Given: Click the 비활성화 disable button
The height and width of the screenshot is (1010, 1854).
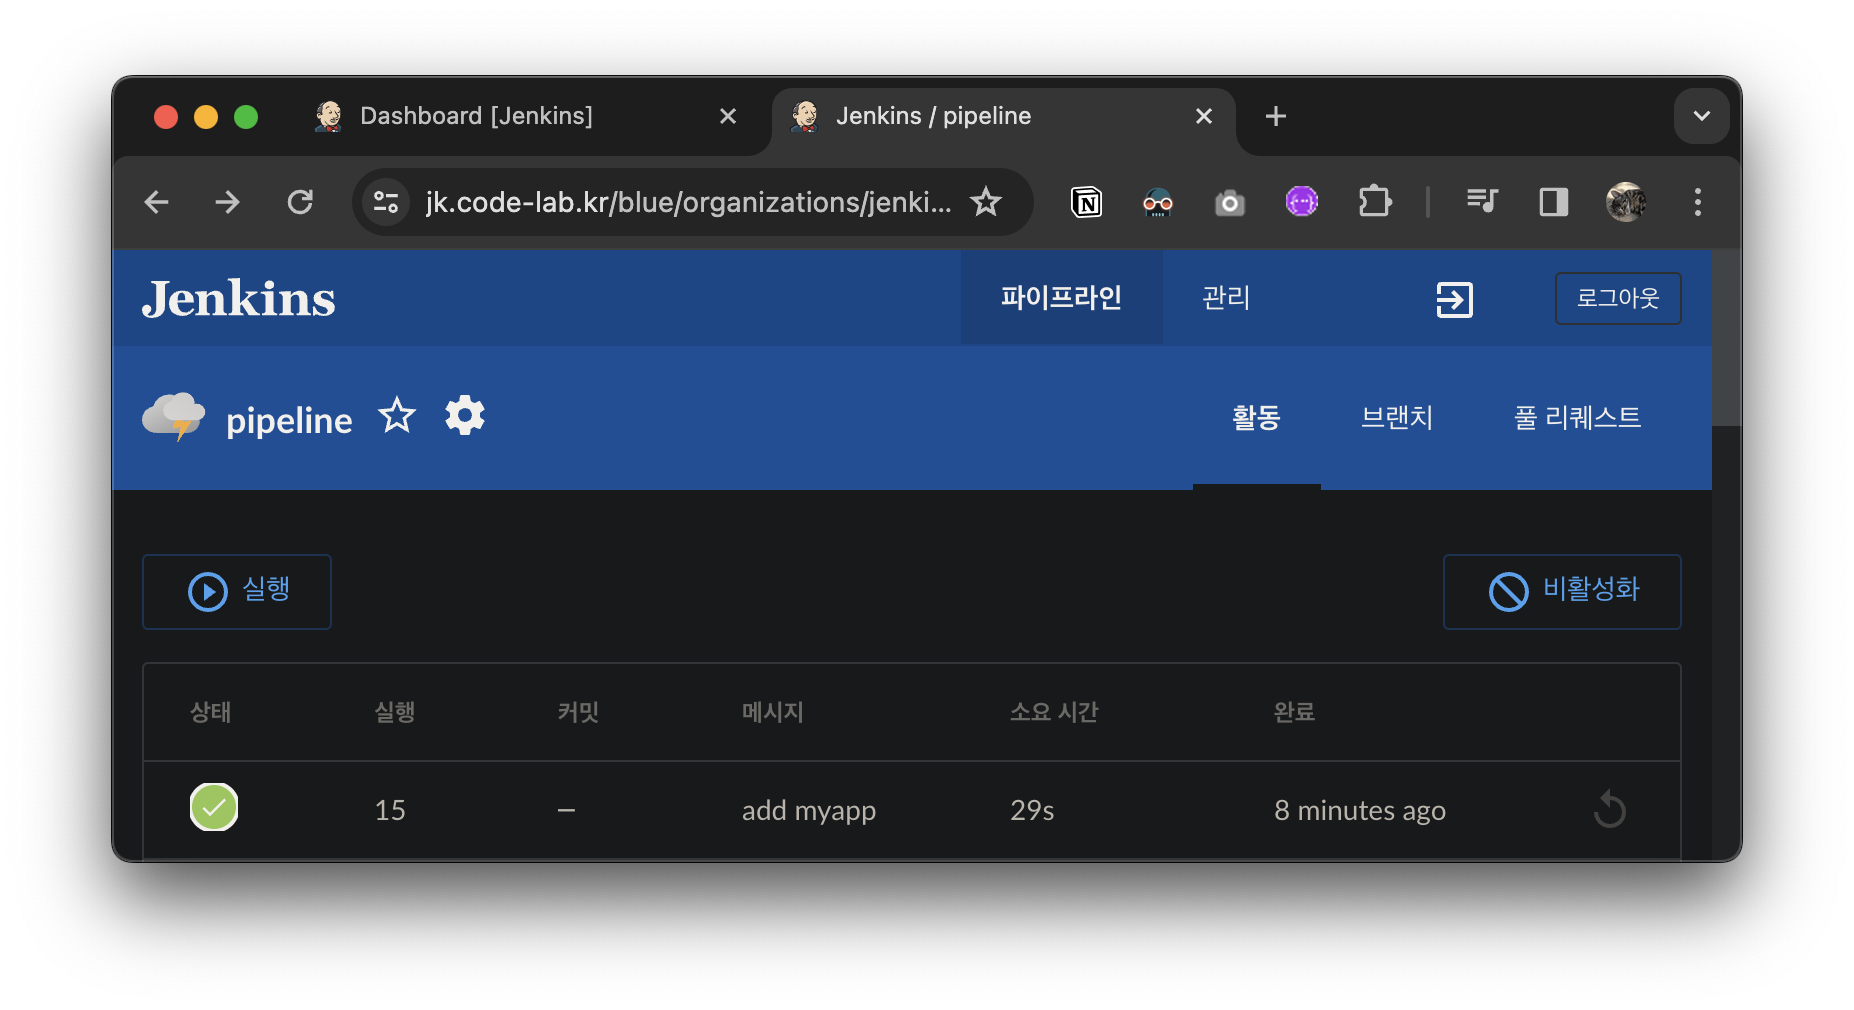Looking at the screenshot, I should [x=1562, y=592].
